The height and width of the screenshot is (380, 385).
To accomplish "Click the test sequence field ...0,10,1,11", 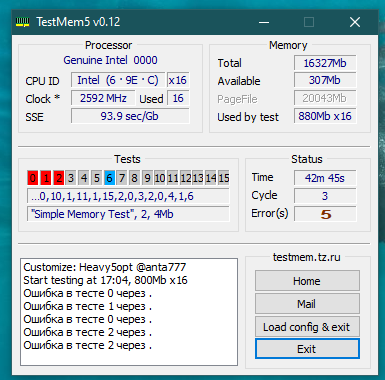I will (128, 196).
